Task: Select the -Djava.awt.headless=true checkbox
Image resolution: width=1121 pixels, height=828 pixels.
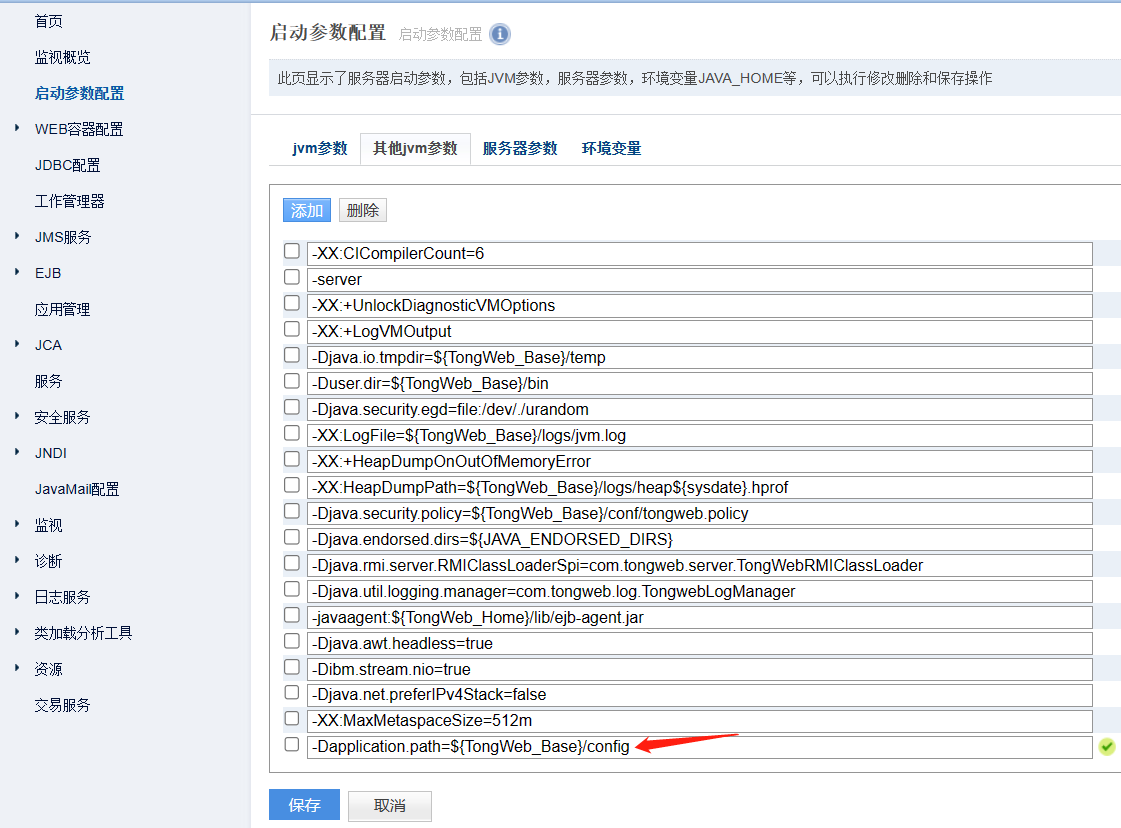Action: (x=292, y=641)
